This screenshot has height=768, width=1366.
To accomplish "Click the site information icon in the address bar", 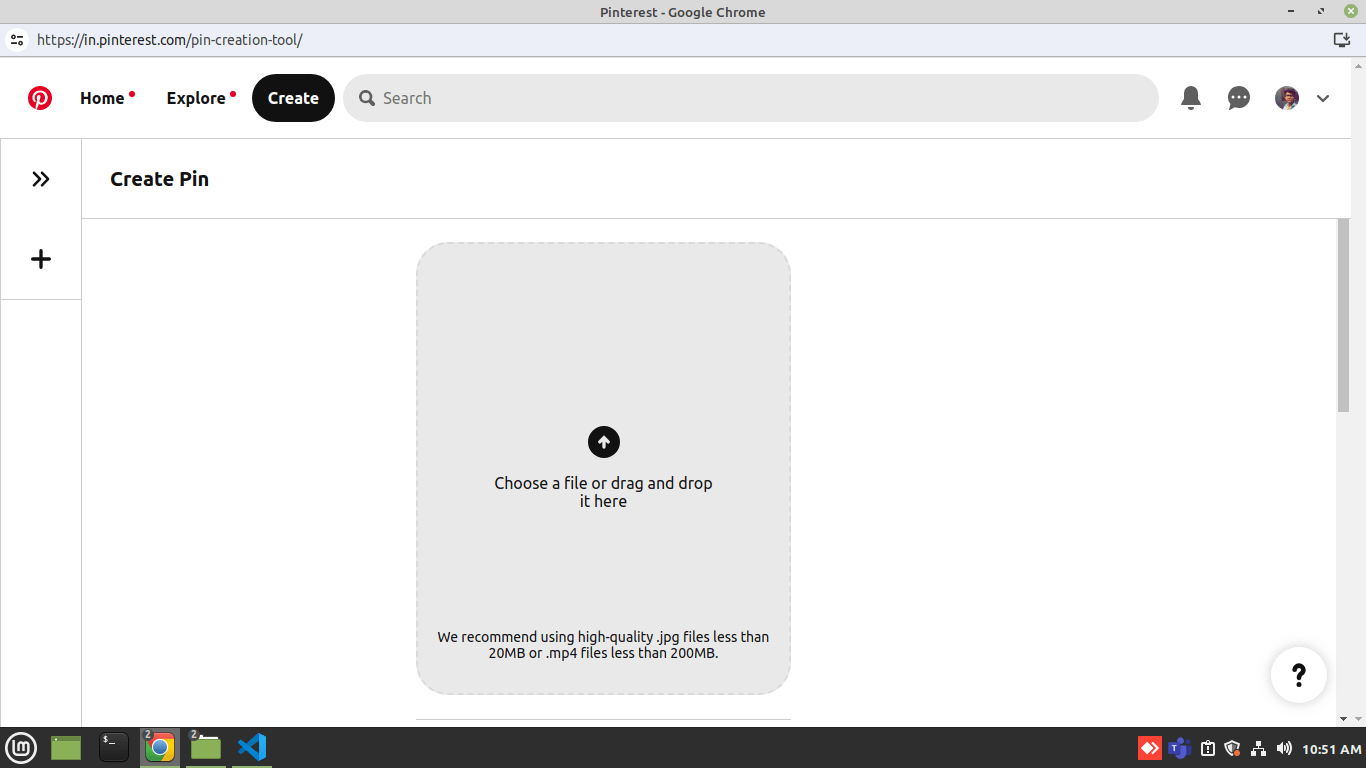I will pos(15,41).
